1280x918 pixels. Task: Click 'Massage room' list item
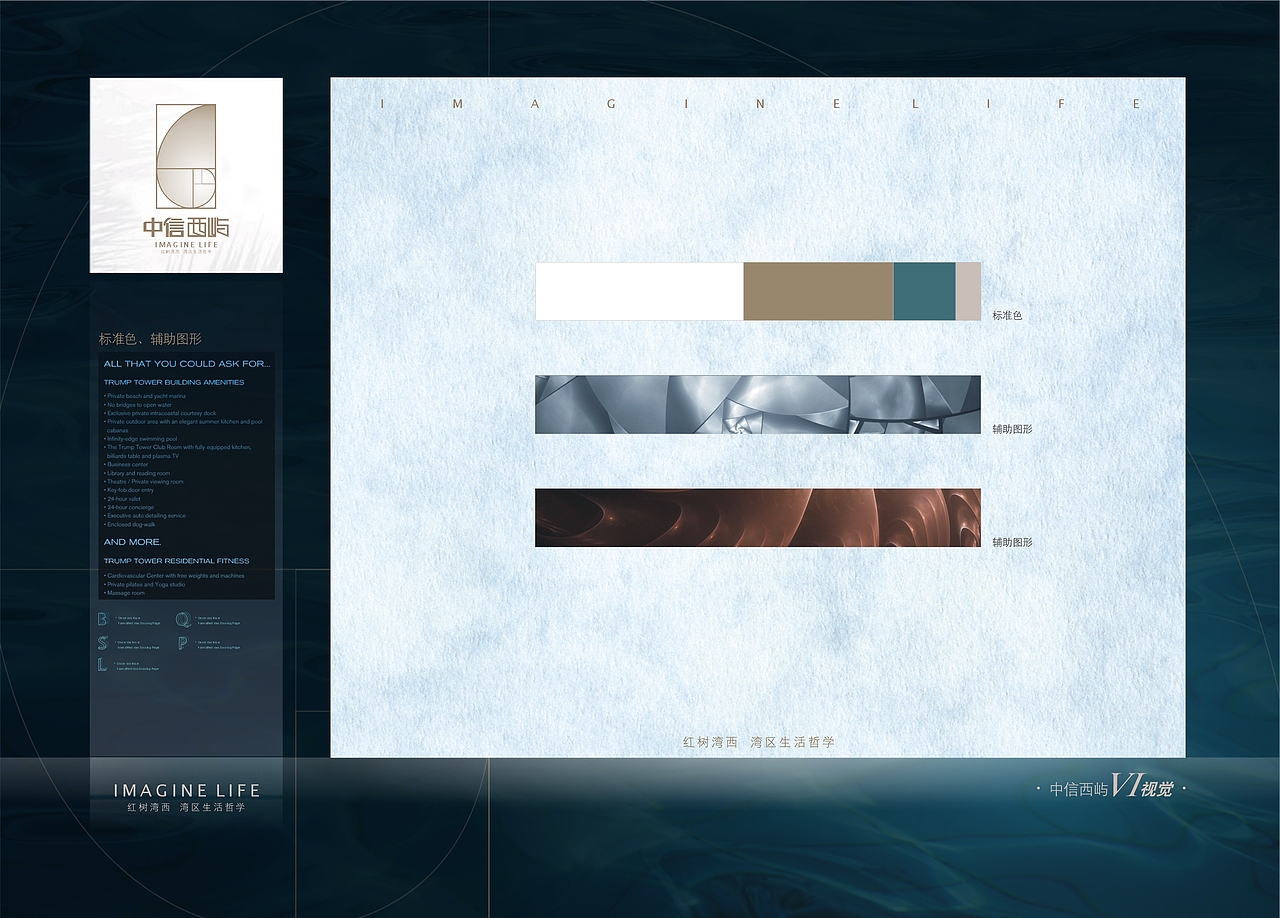(x=125, y=593)
